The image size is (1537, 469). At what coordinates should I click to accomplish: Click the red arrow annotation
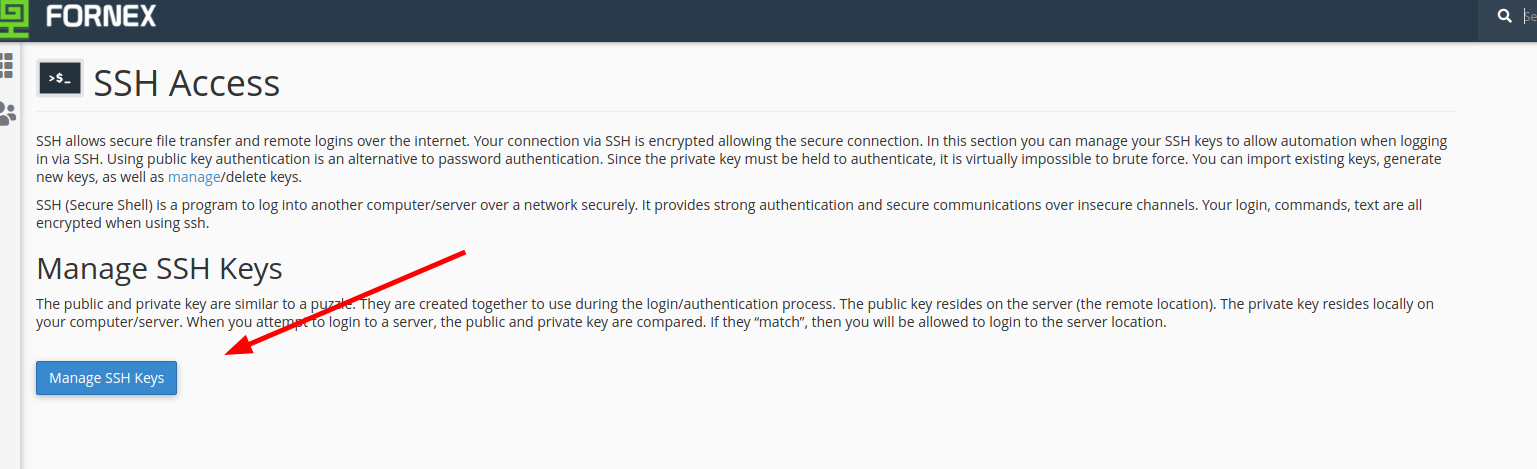[x=346, y=301]
